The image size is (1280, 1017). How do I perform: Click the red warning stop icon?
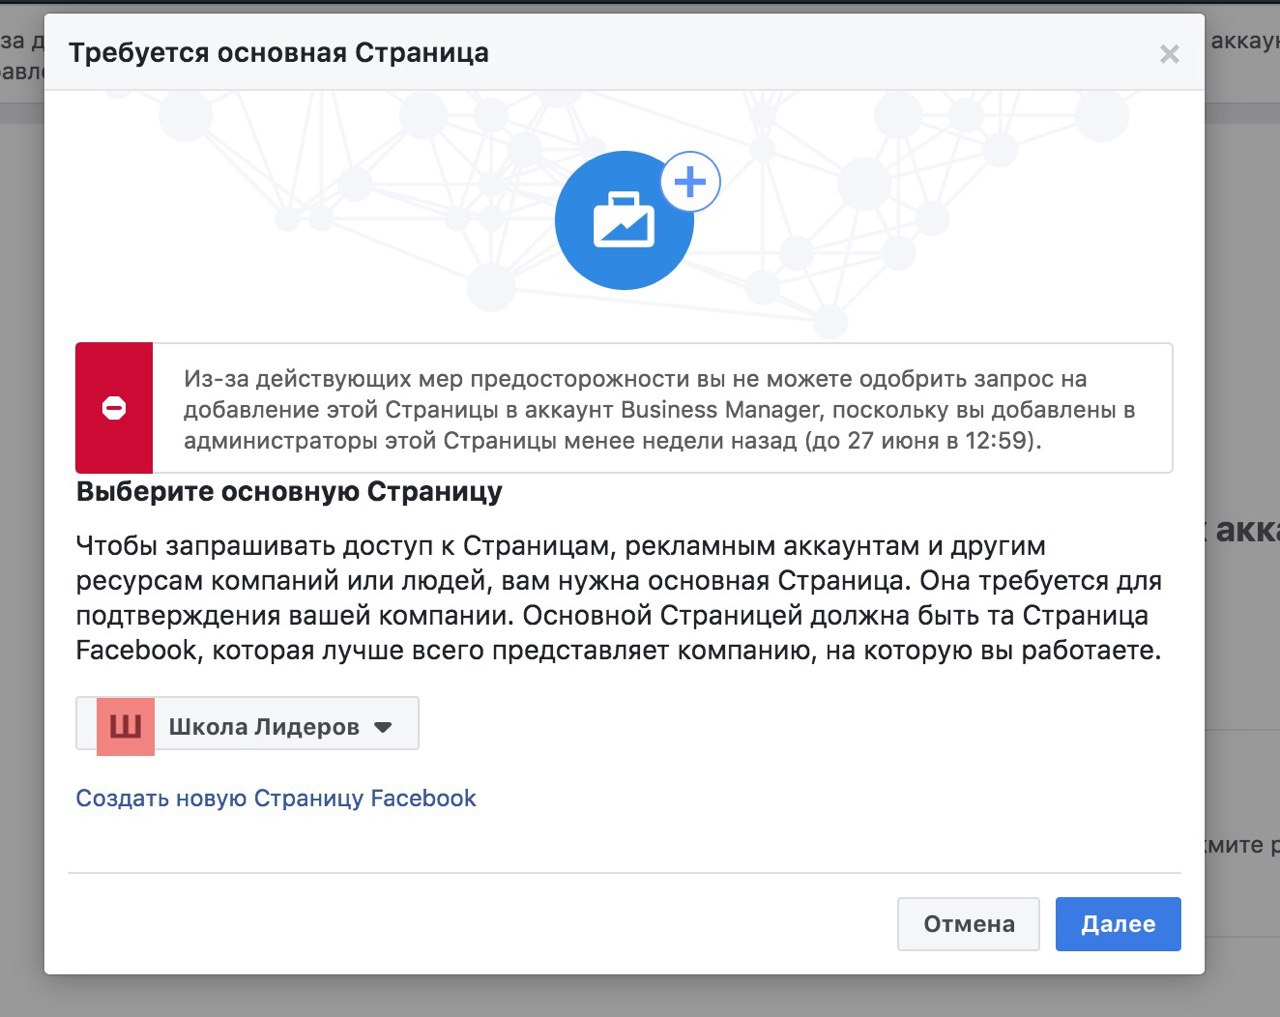click(114, 408)
